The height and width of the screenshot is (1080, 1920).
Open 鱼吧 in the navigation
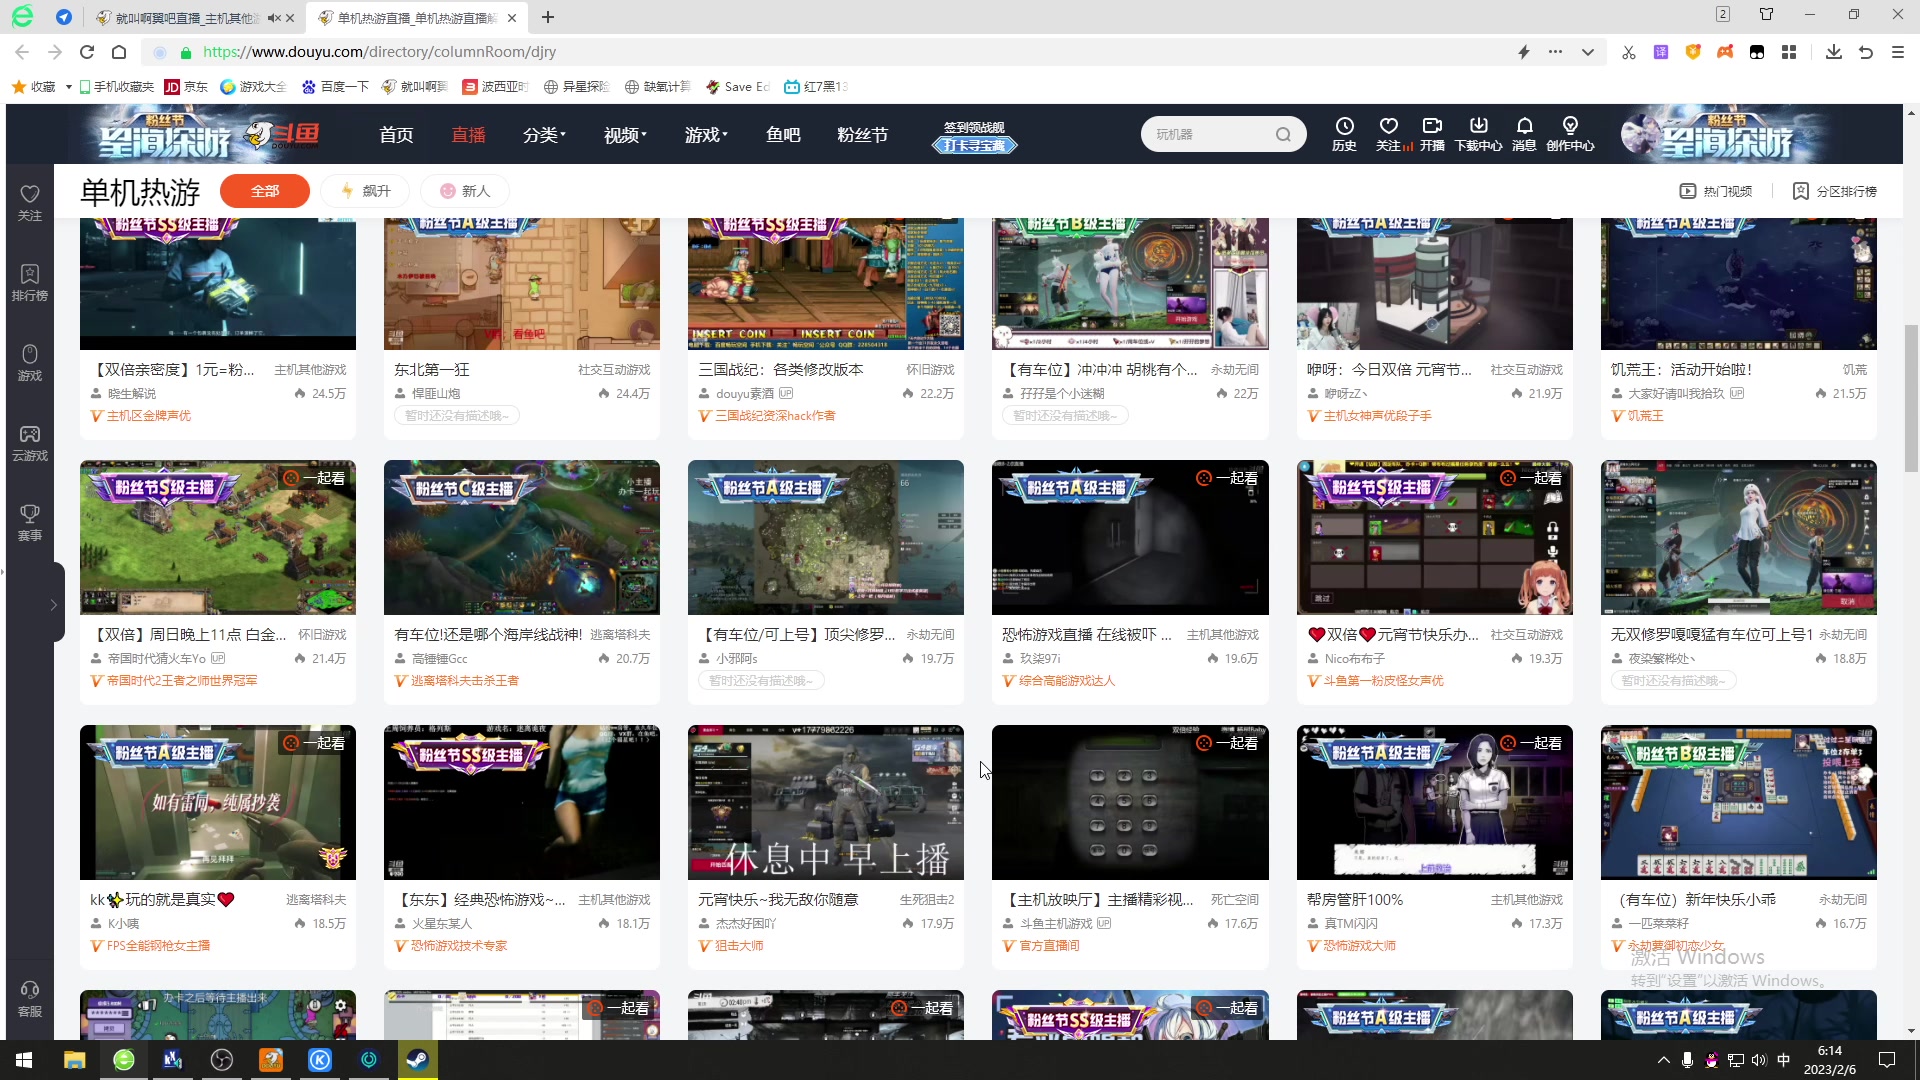coord(783,135)
